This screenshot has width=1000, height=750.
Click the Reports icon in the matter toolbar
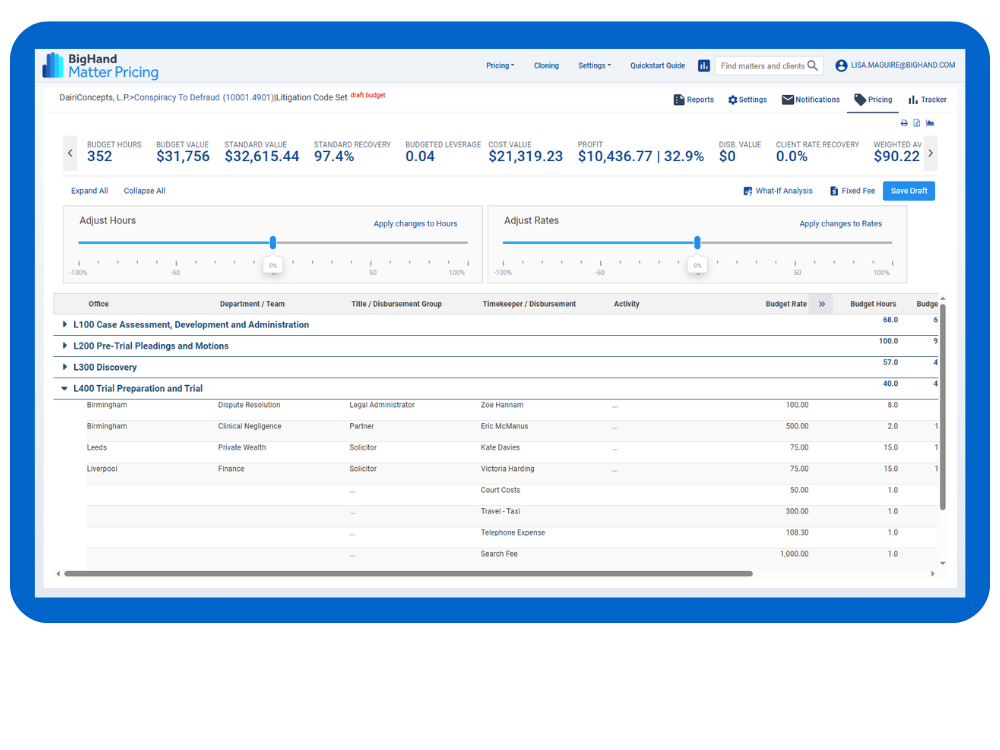[693, 99]
